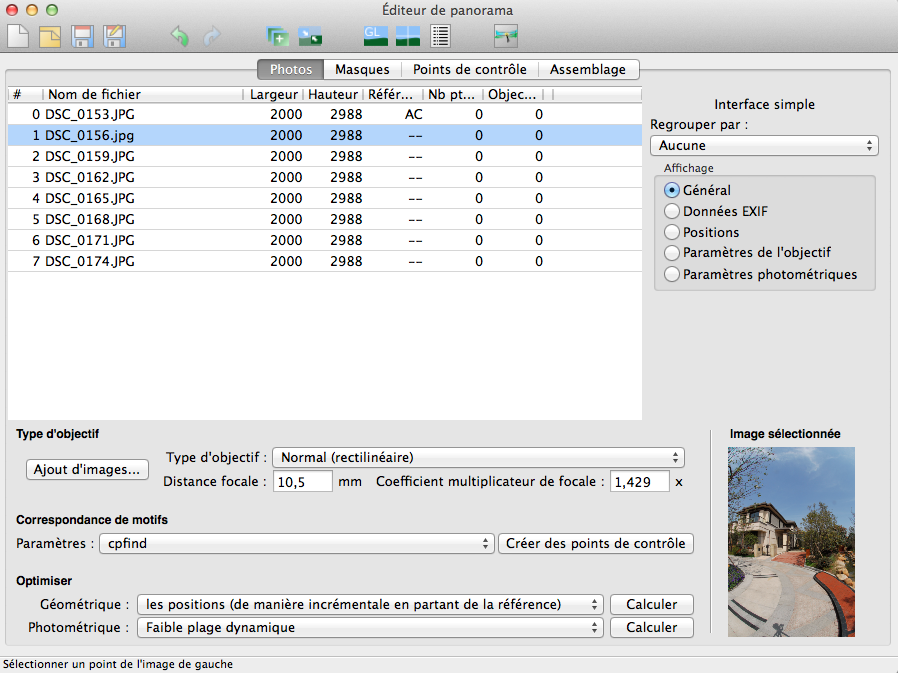The width and height of the screenshot is (898, 673).
Task: Show the control points list icon
Action: pyautogui.click(x=440, y=38)
